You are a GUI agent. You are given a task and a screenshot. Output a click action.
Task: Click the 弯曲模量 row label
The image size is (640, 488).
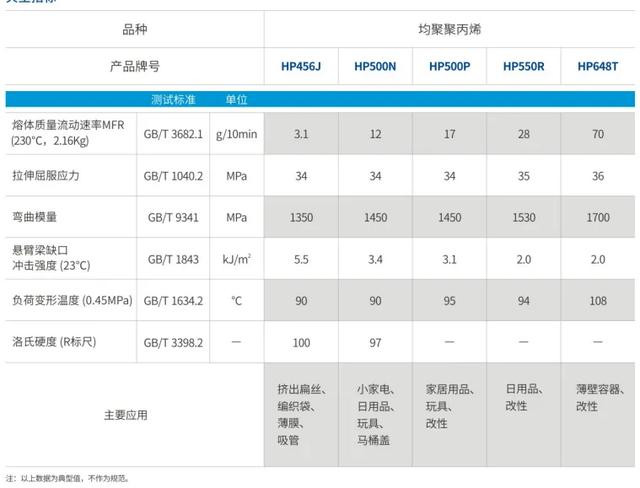pos(34,217)
